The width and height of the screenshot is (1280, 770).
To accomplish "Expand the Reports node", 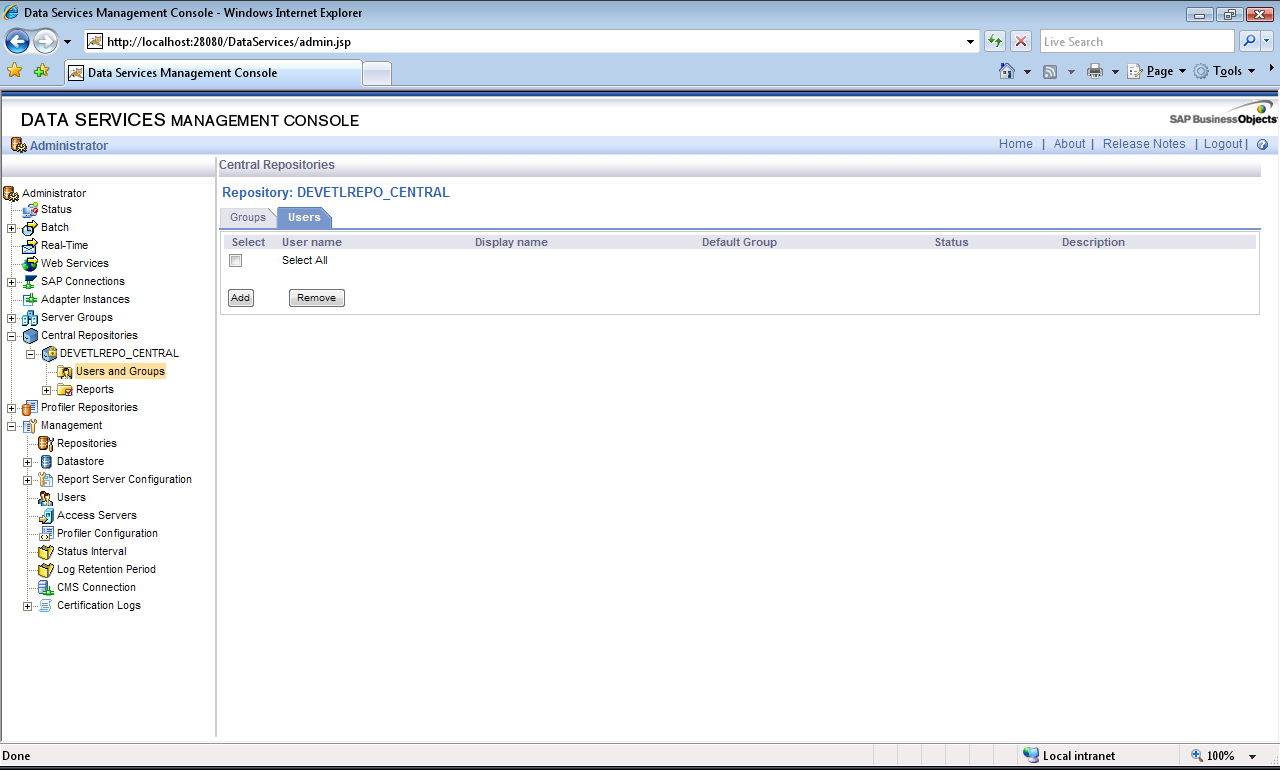I will pyautogui.click(x=46, y=390).
